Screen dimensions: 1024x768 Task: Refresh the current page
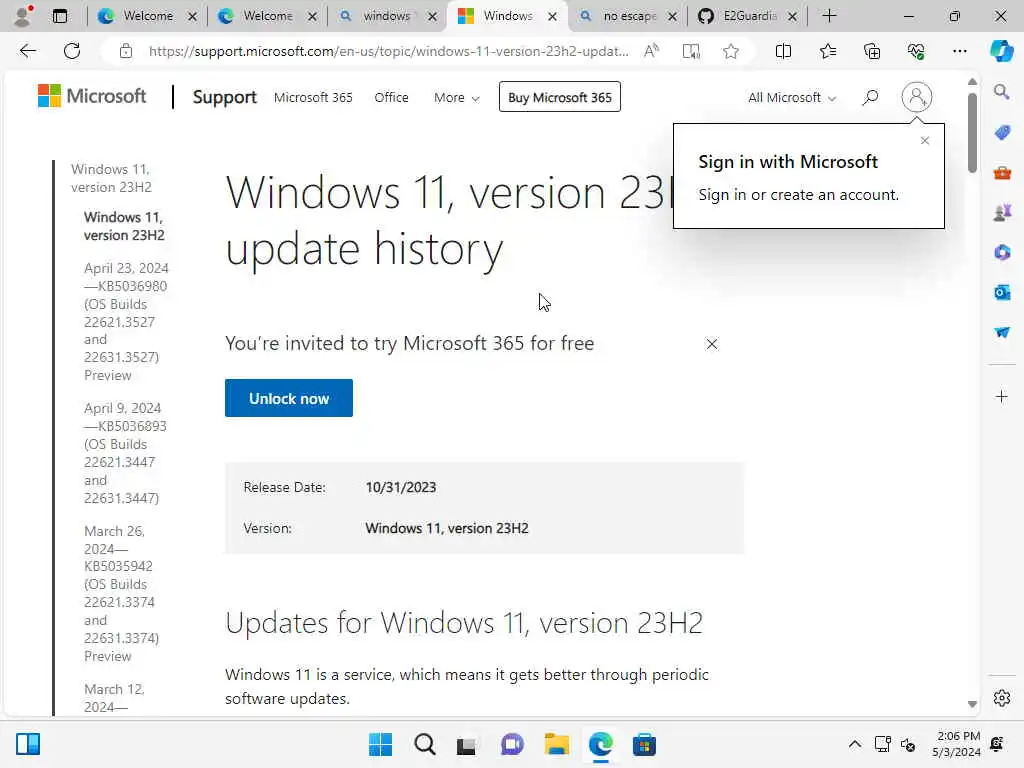(72, 51)
